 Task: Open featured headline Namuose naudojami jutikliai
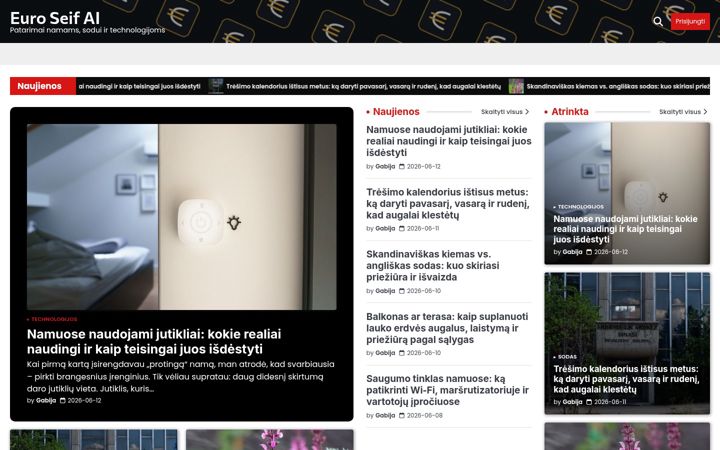(x=154, y=341)
